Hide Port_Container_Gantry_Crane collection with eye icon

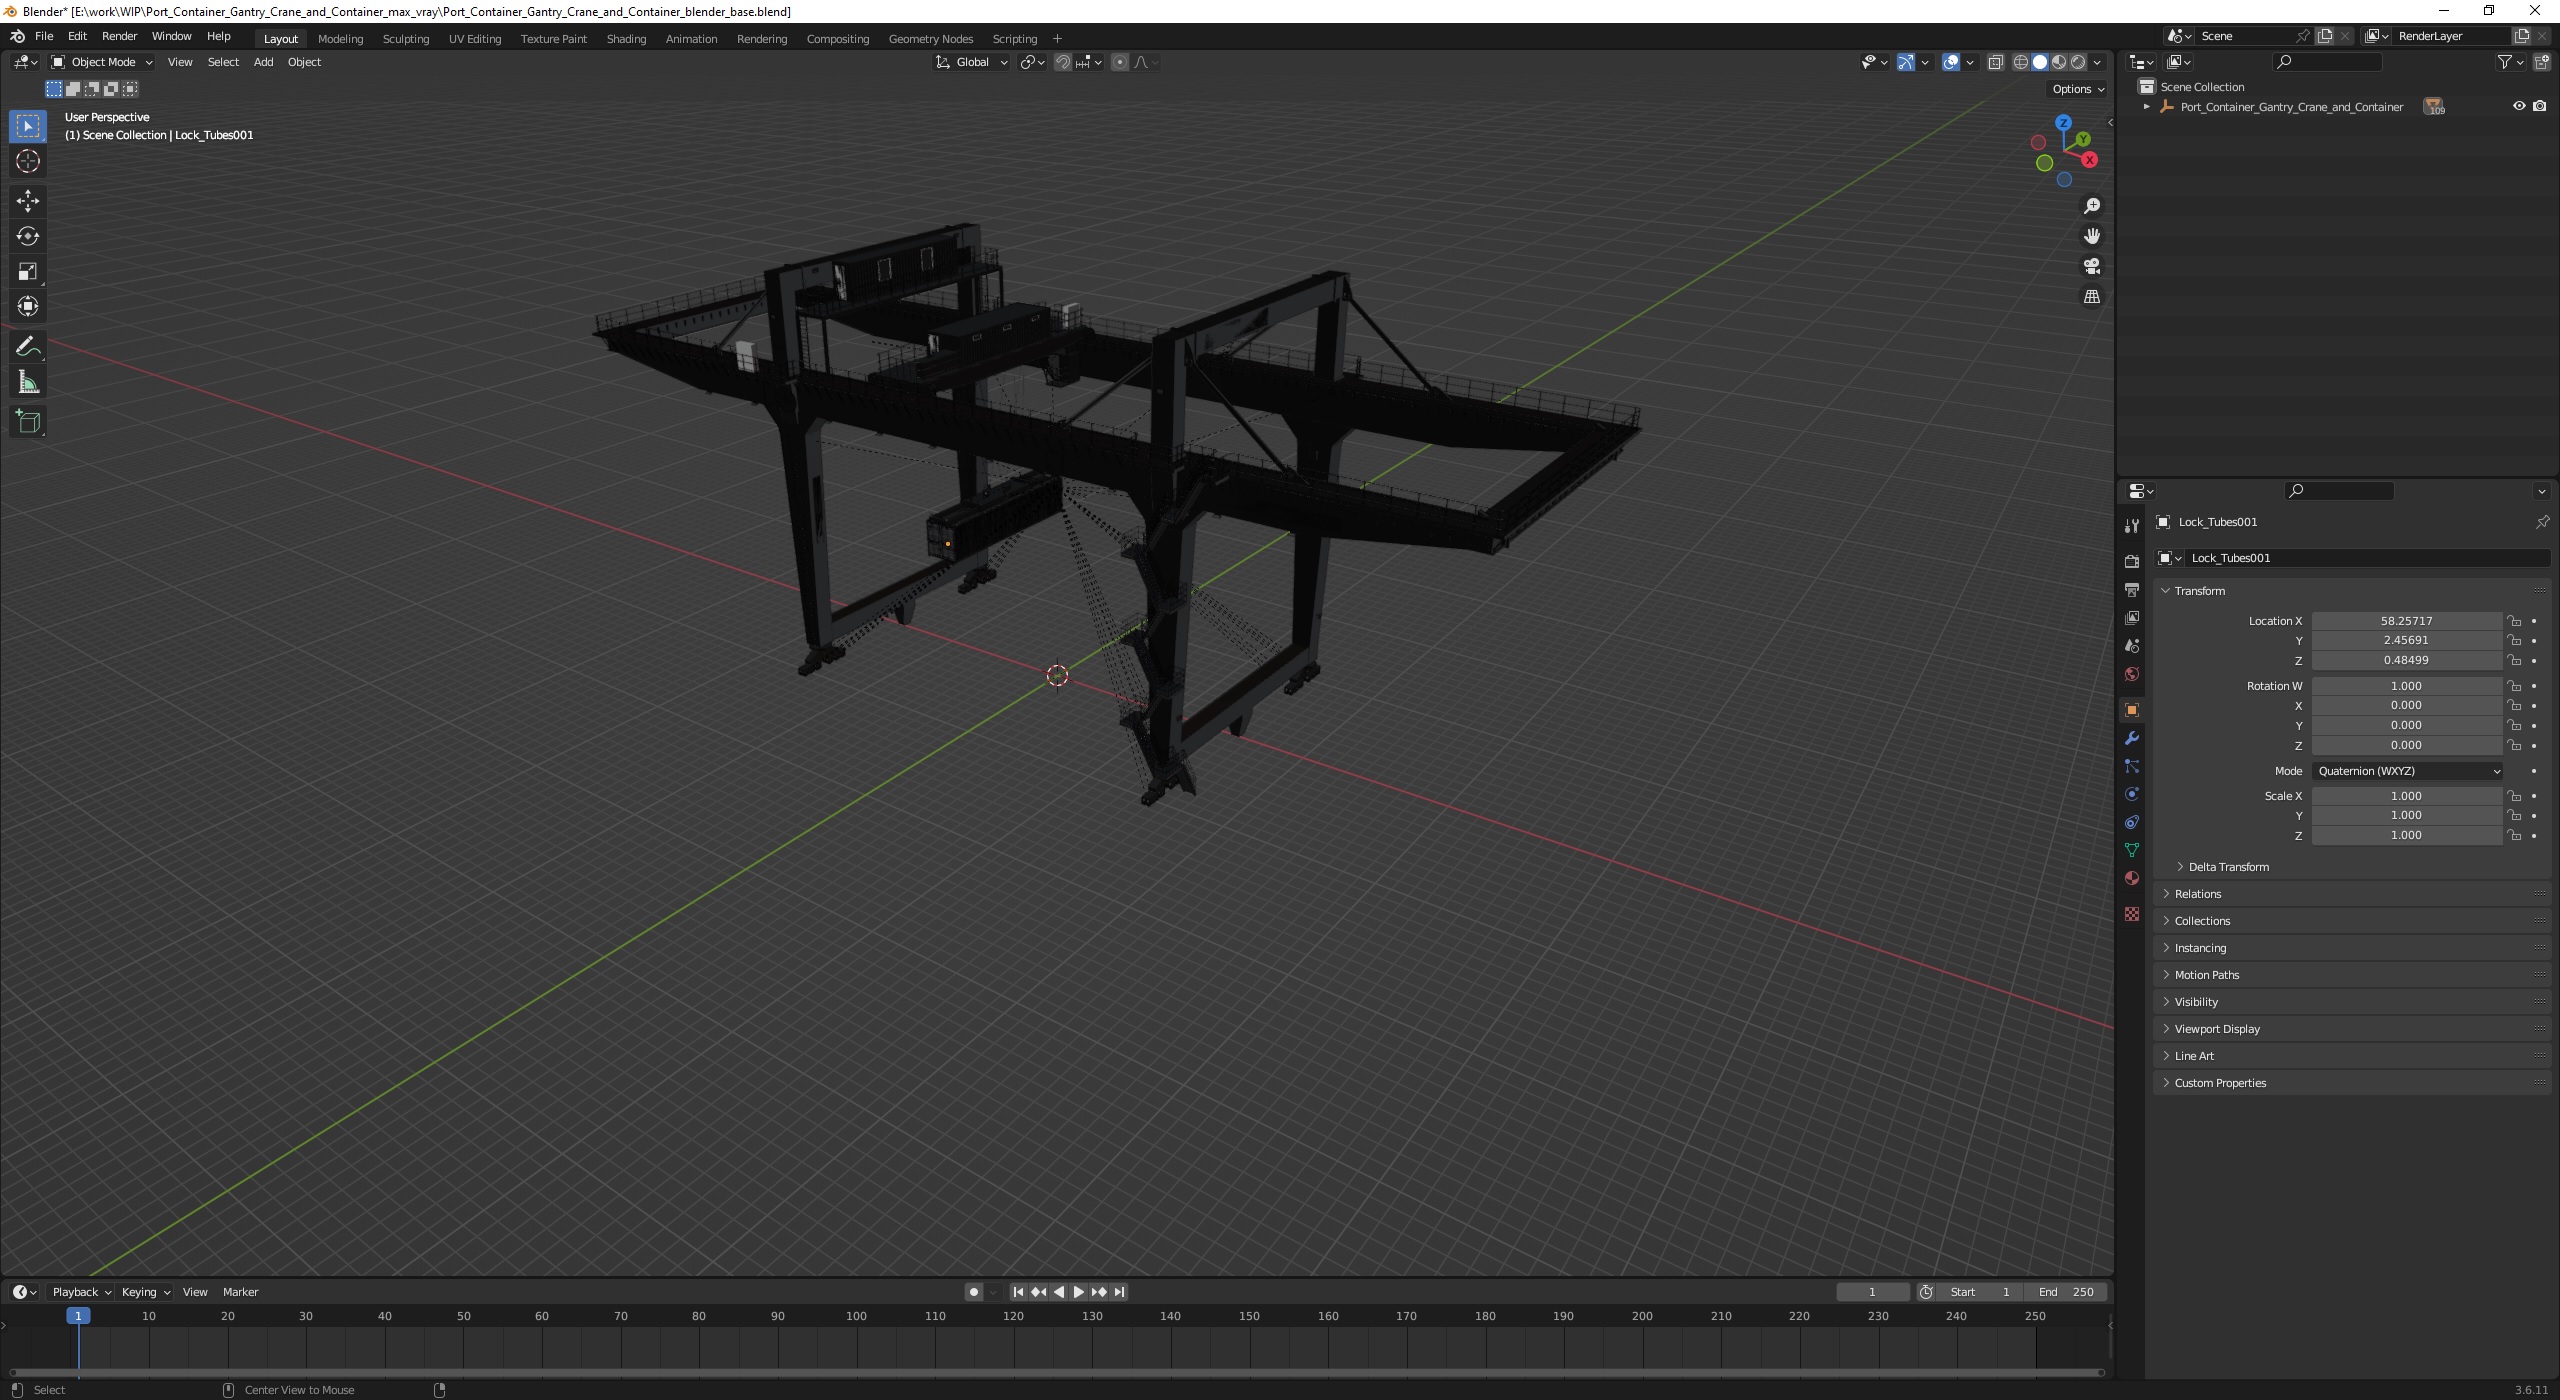2519,106
